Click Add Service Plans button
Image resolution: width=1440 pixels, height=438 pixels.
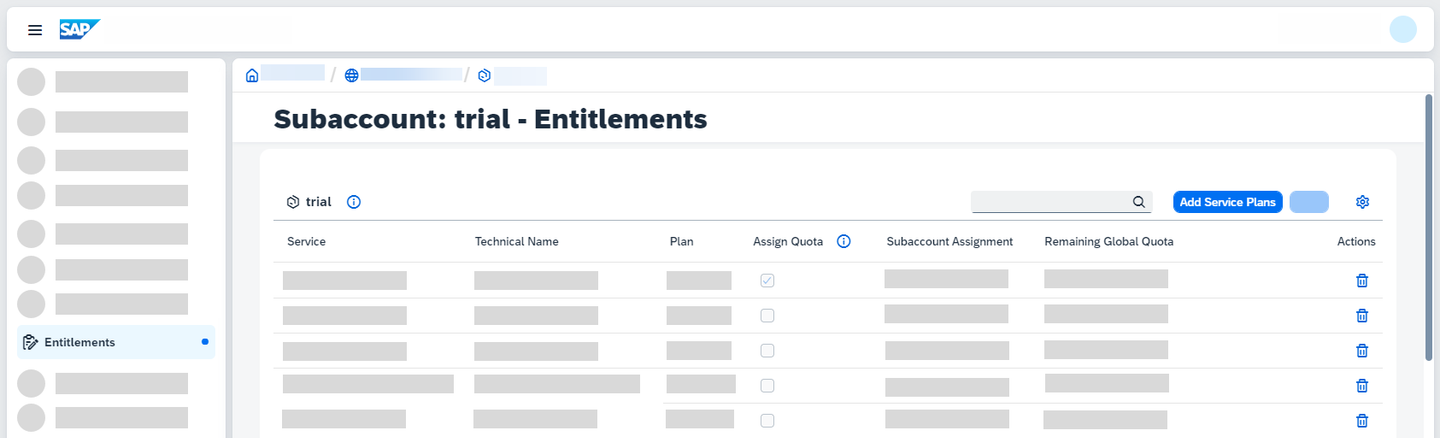tap(1228, 202)
